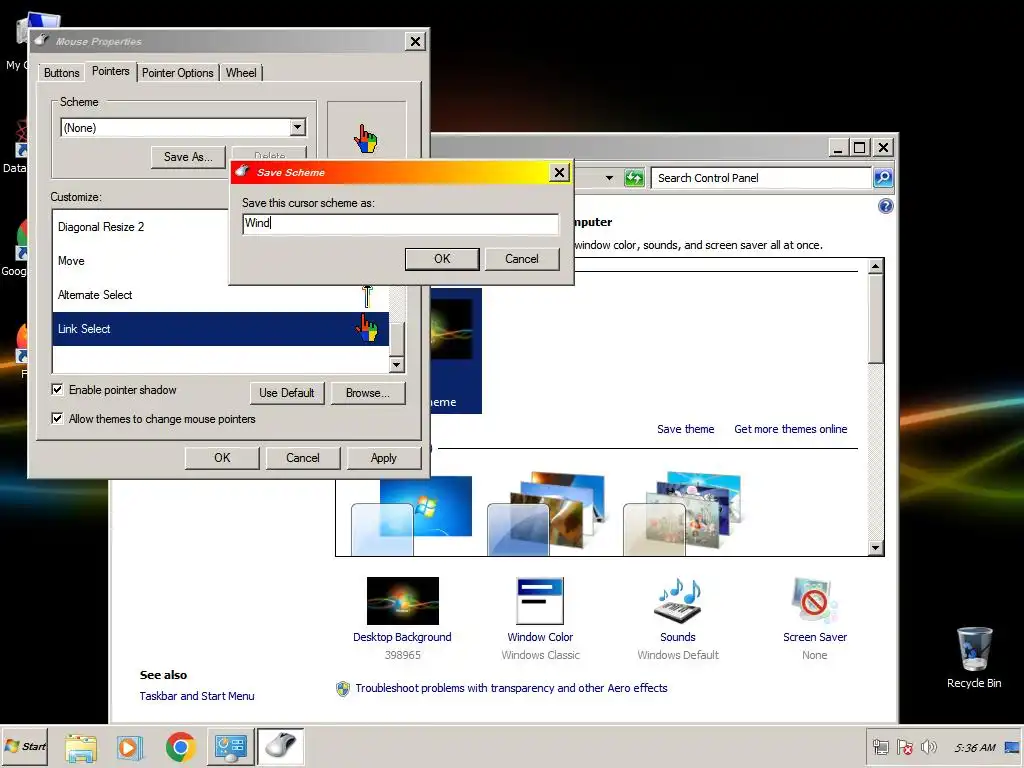Open Sounds settings icon
Image resolution: width=1024 pixels, height=768 pixels.
coord(678,600)
